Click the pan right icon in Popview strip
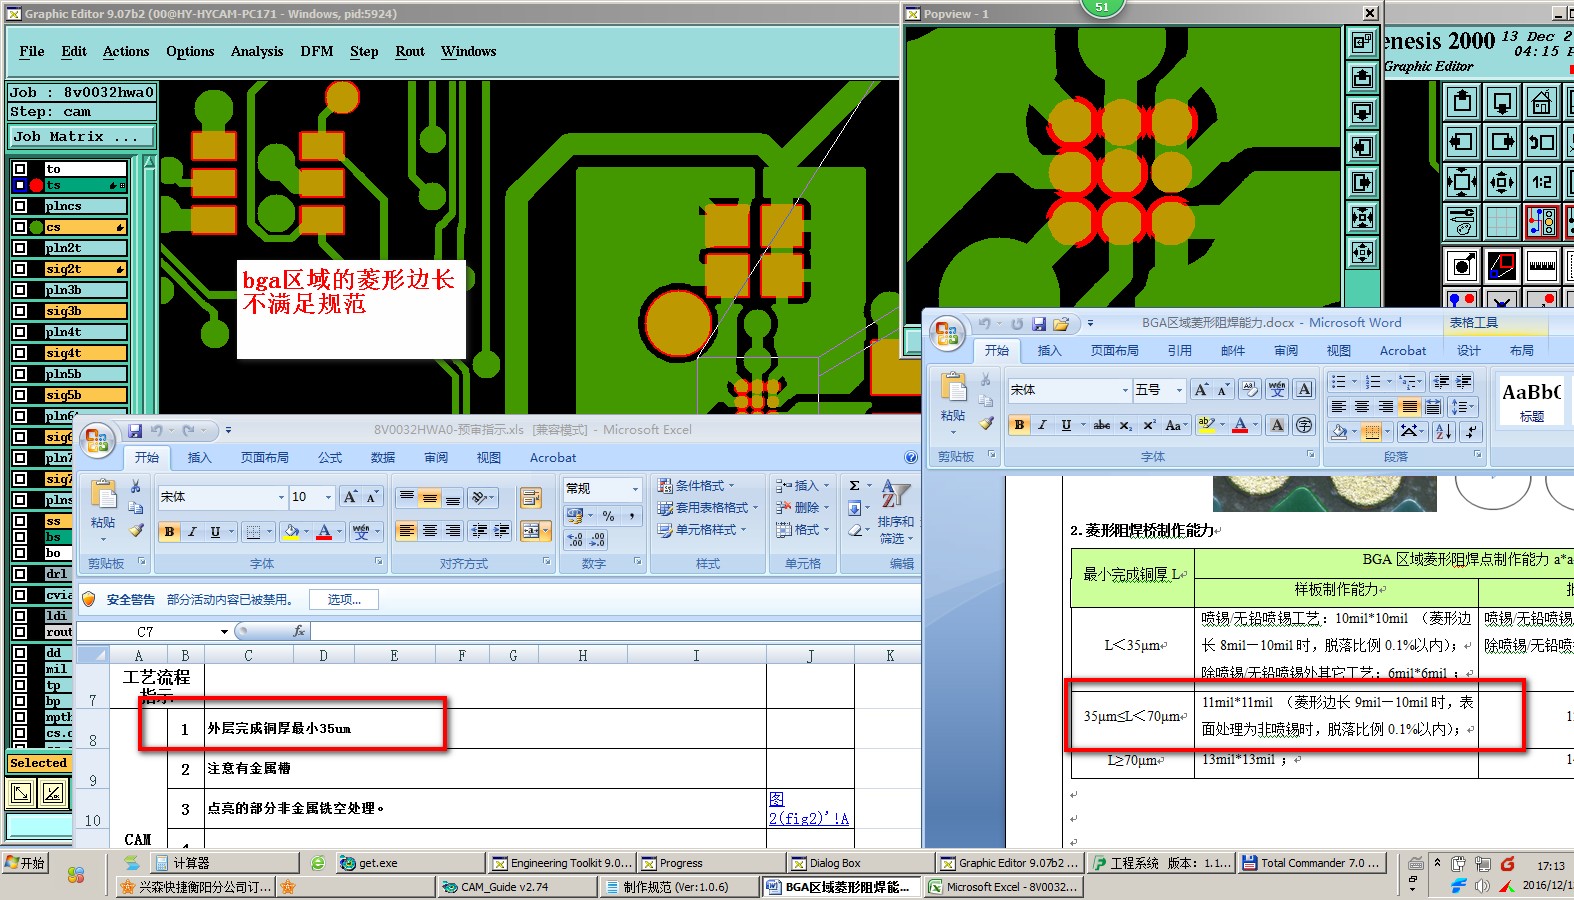The width and height of the screenshot is (1574, 900). pyautogui.click(x=1362, y=182)
